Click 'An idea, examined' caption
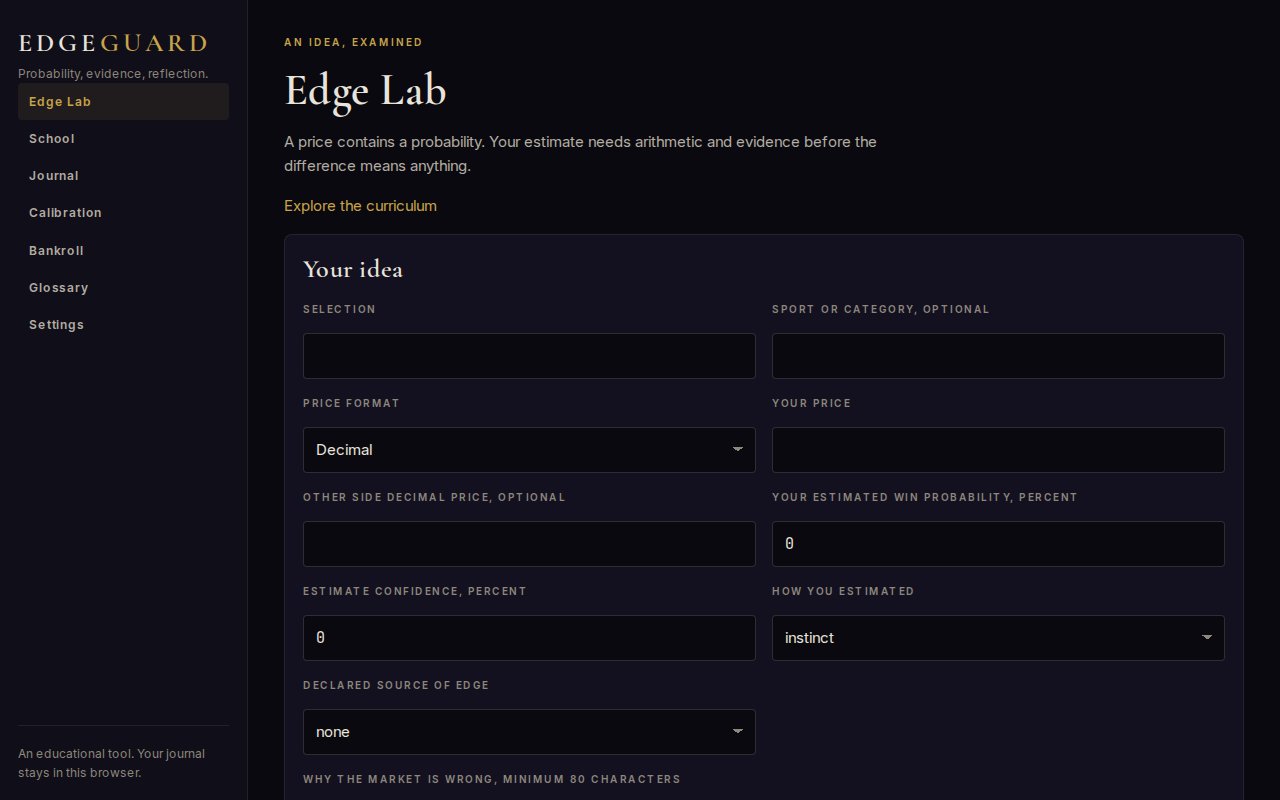The width and height of the screenshot is (1280, 800). click(353, 42)
